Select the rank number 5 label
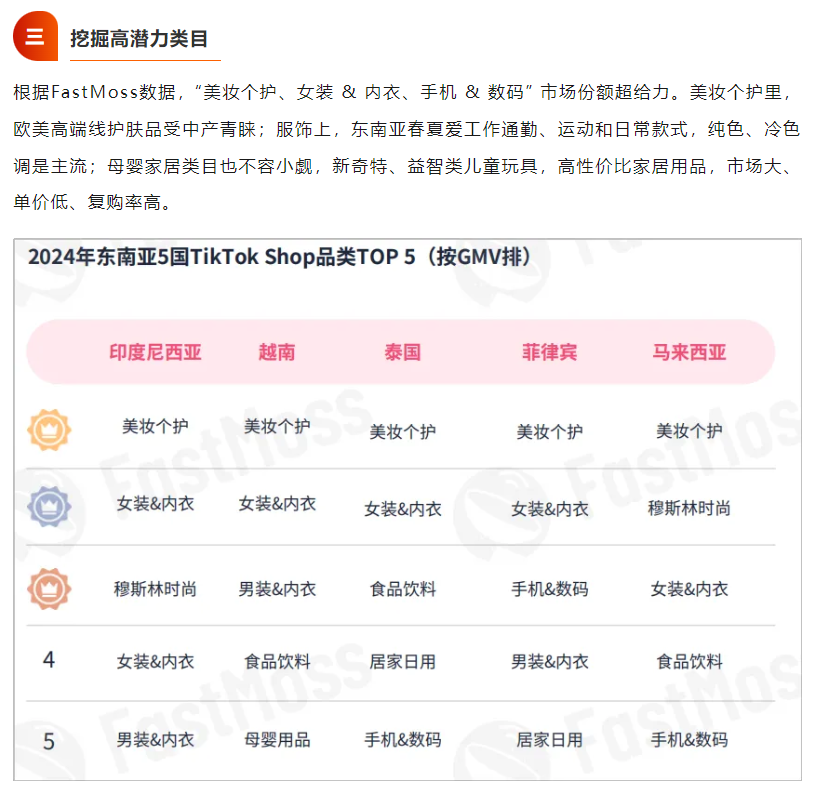The image size is (815, 796). click(x=49, y=741)
